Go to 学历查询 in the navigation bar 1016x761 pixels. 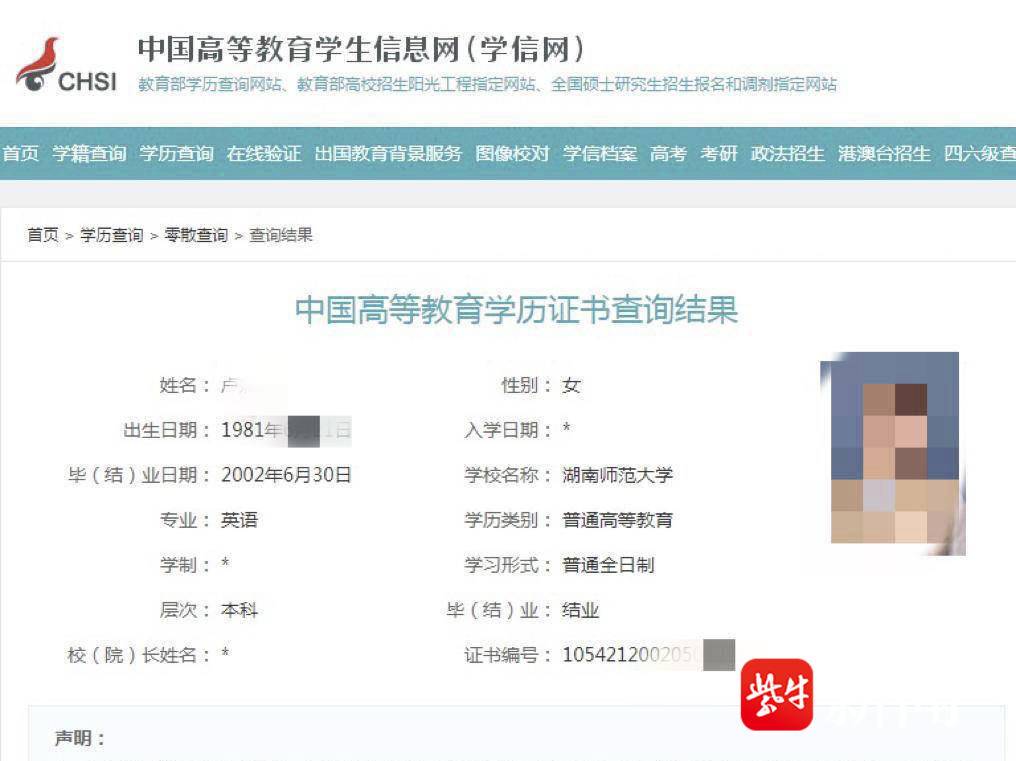(176, 154)
